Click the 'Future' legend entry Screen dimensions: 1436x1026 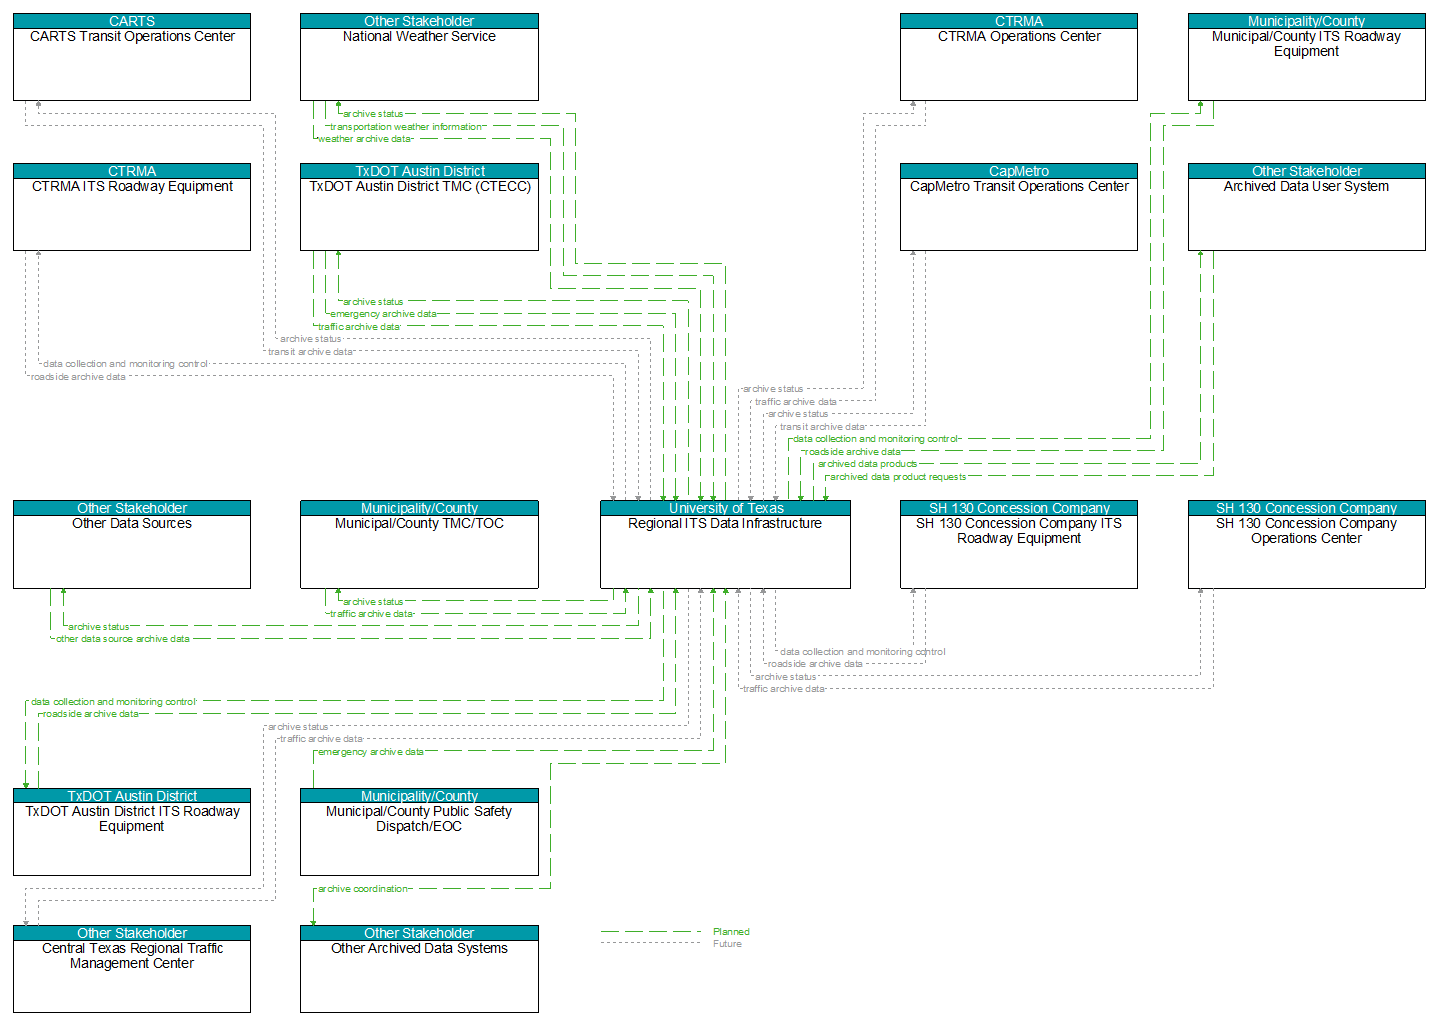point(727,944)
